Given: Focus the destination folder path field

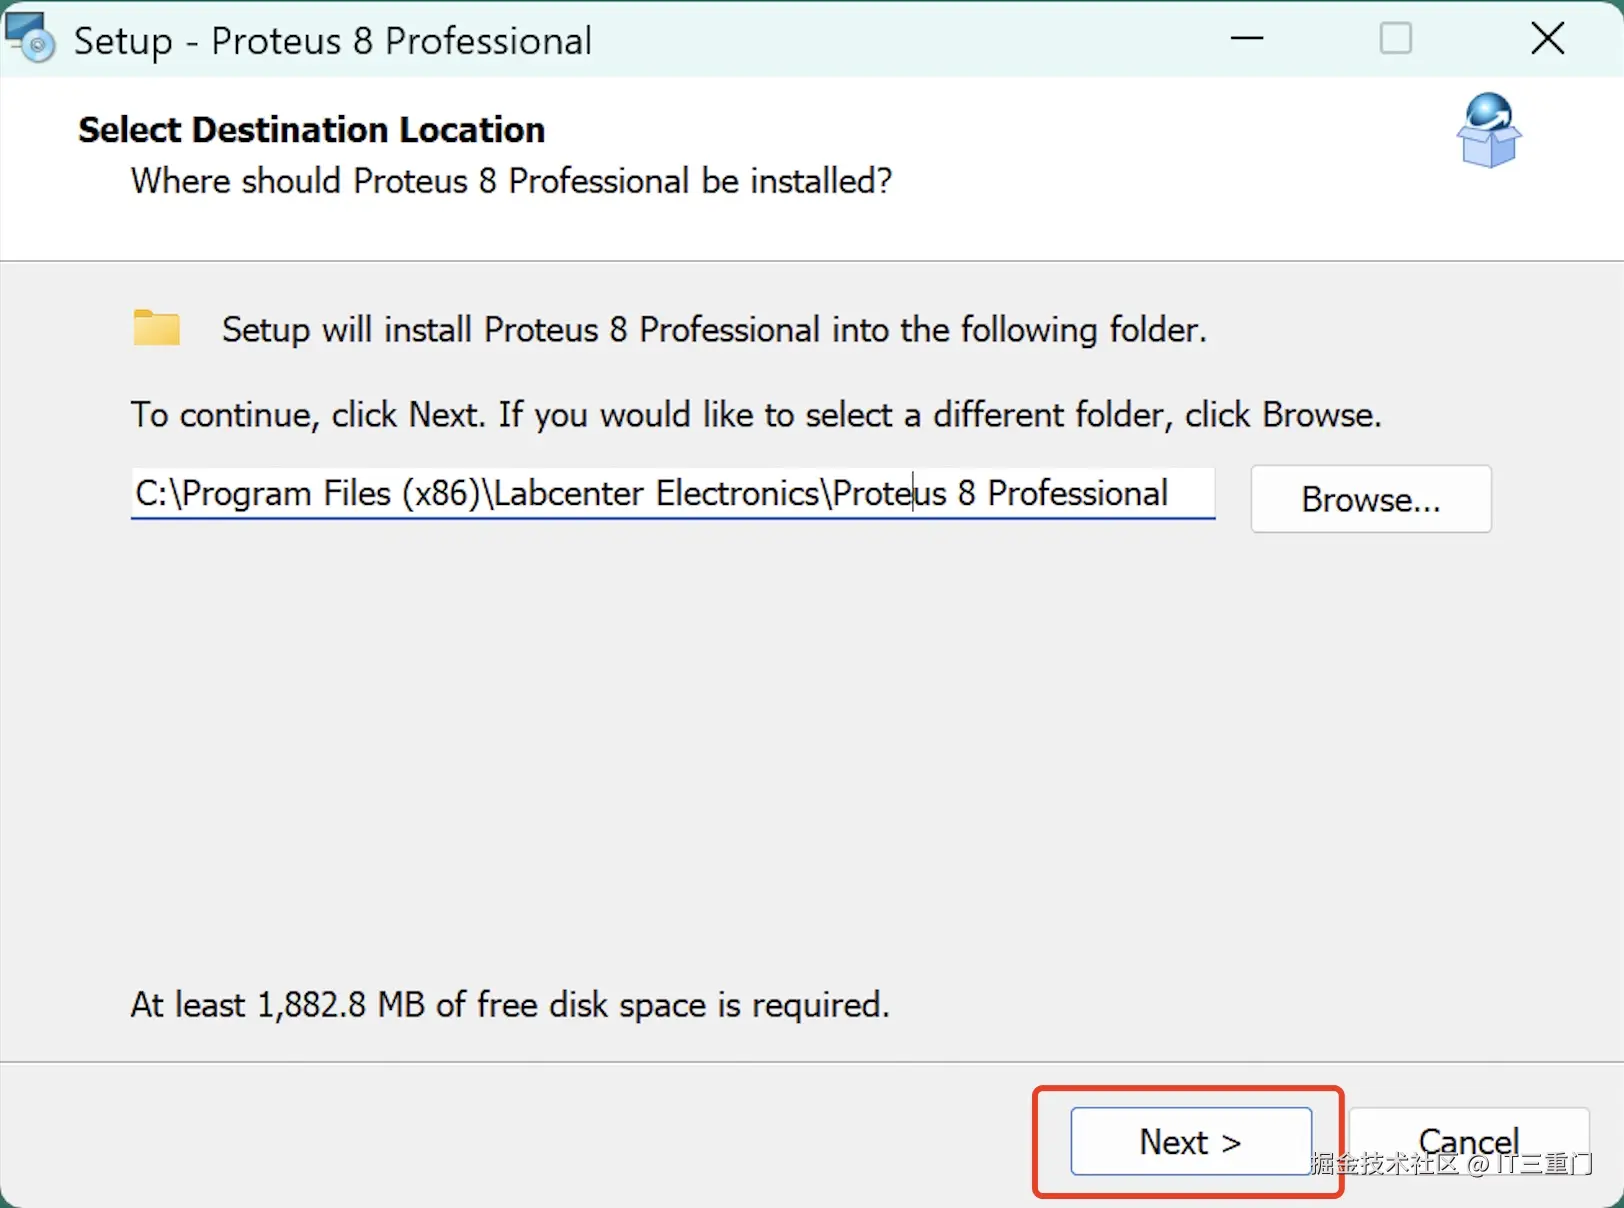Looking at the screenshot, I should [672, 493].
